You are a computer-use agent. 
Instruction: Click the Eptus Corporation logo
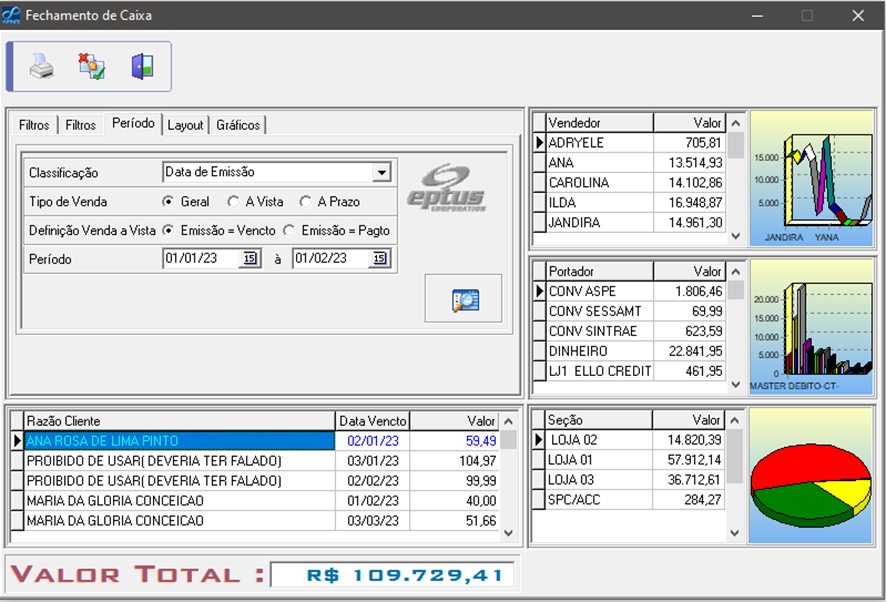446,186
